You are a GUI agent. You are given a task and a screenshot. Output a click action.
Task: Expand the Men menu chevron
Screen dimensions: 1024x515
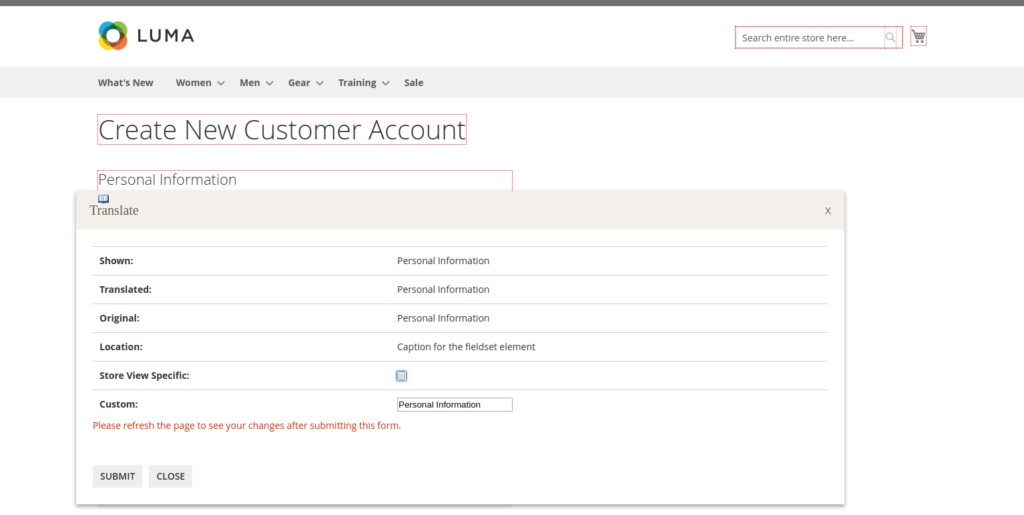[269, 83]
